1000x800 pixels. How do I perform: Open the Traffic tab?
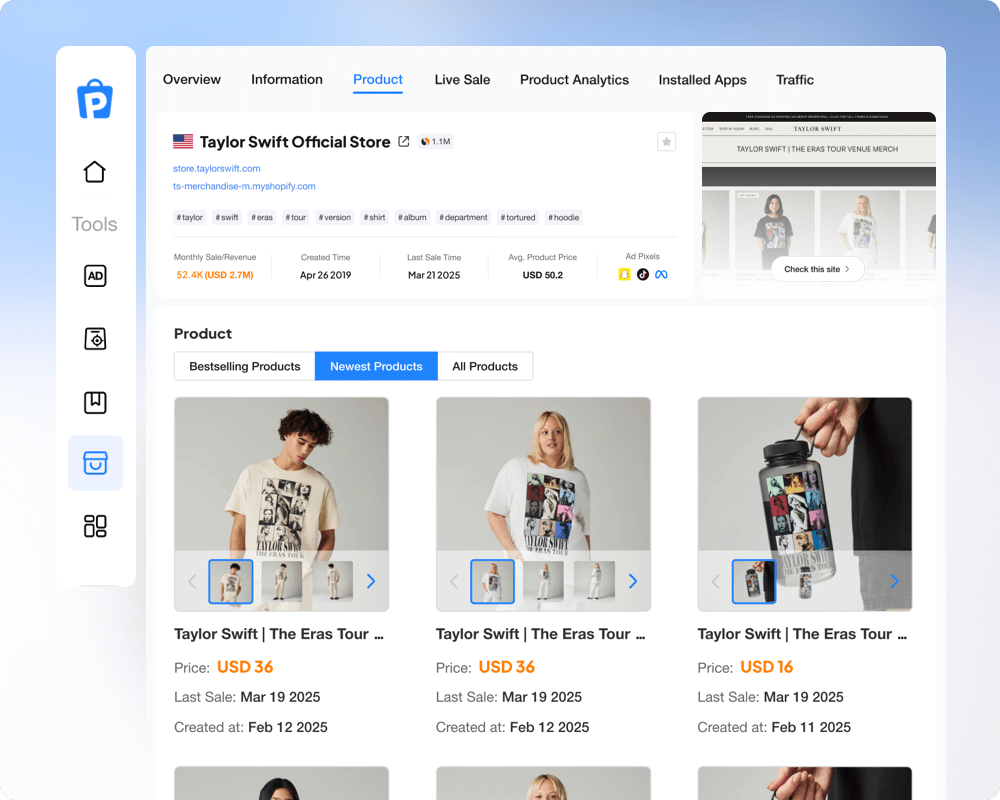tap(795, 80)
